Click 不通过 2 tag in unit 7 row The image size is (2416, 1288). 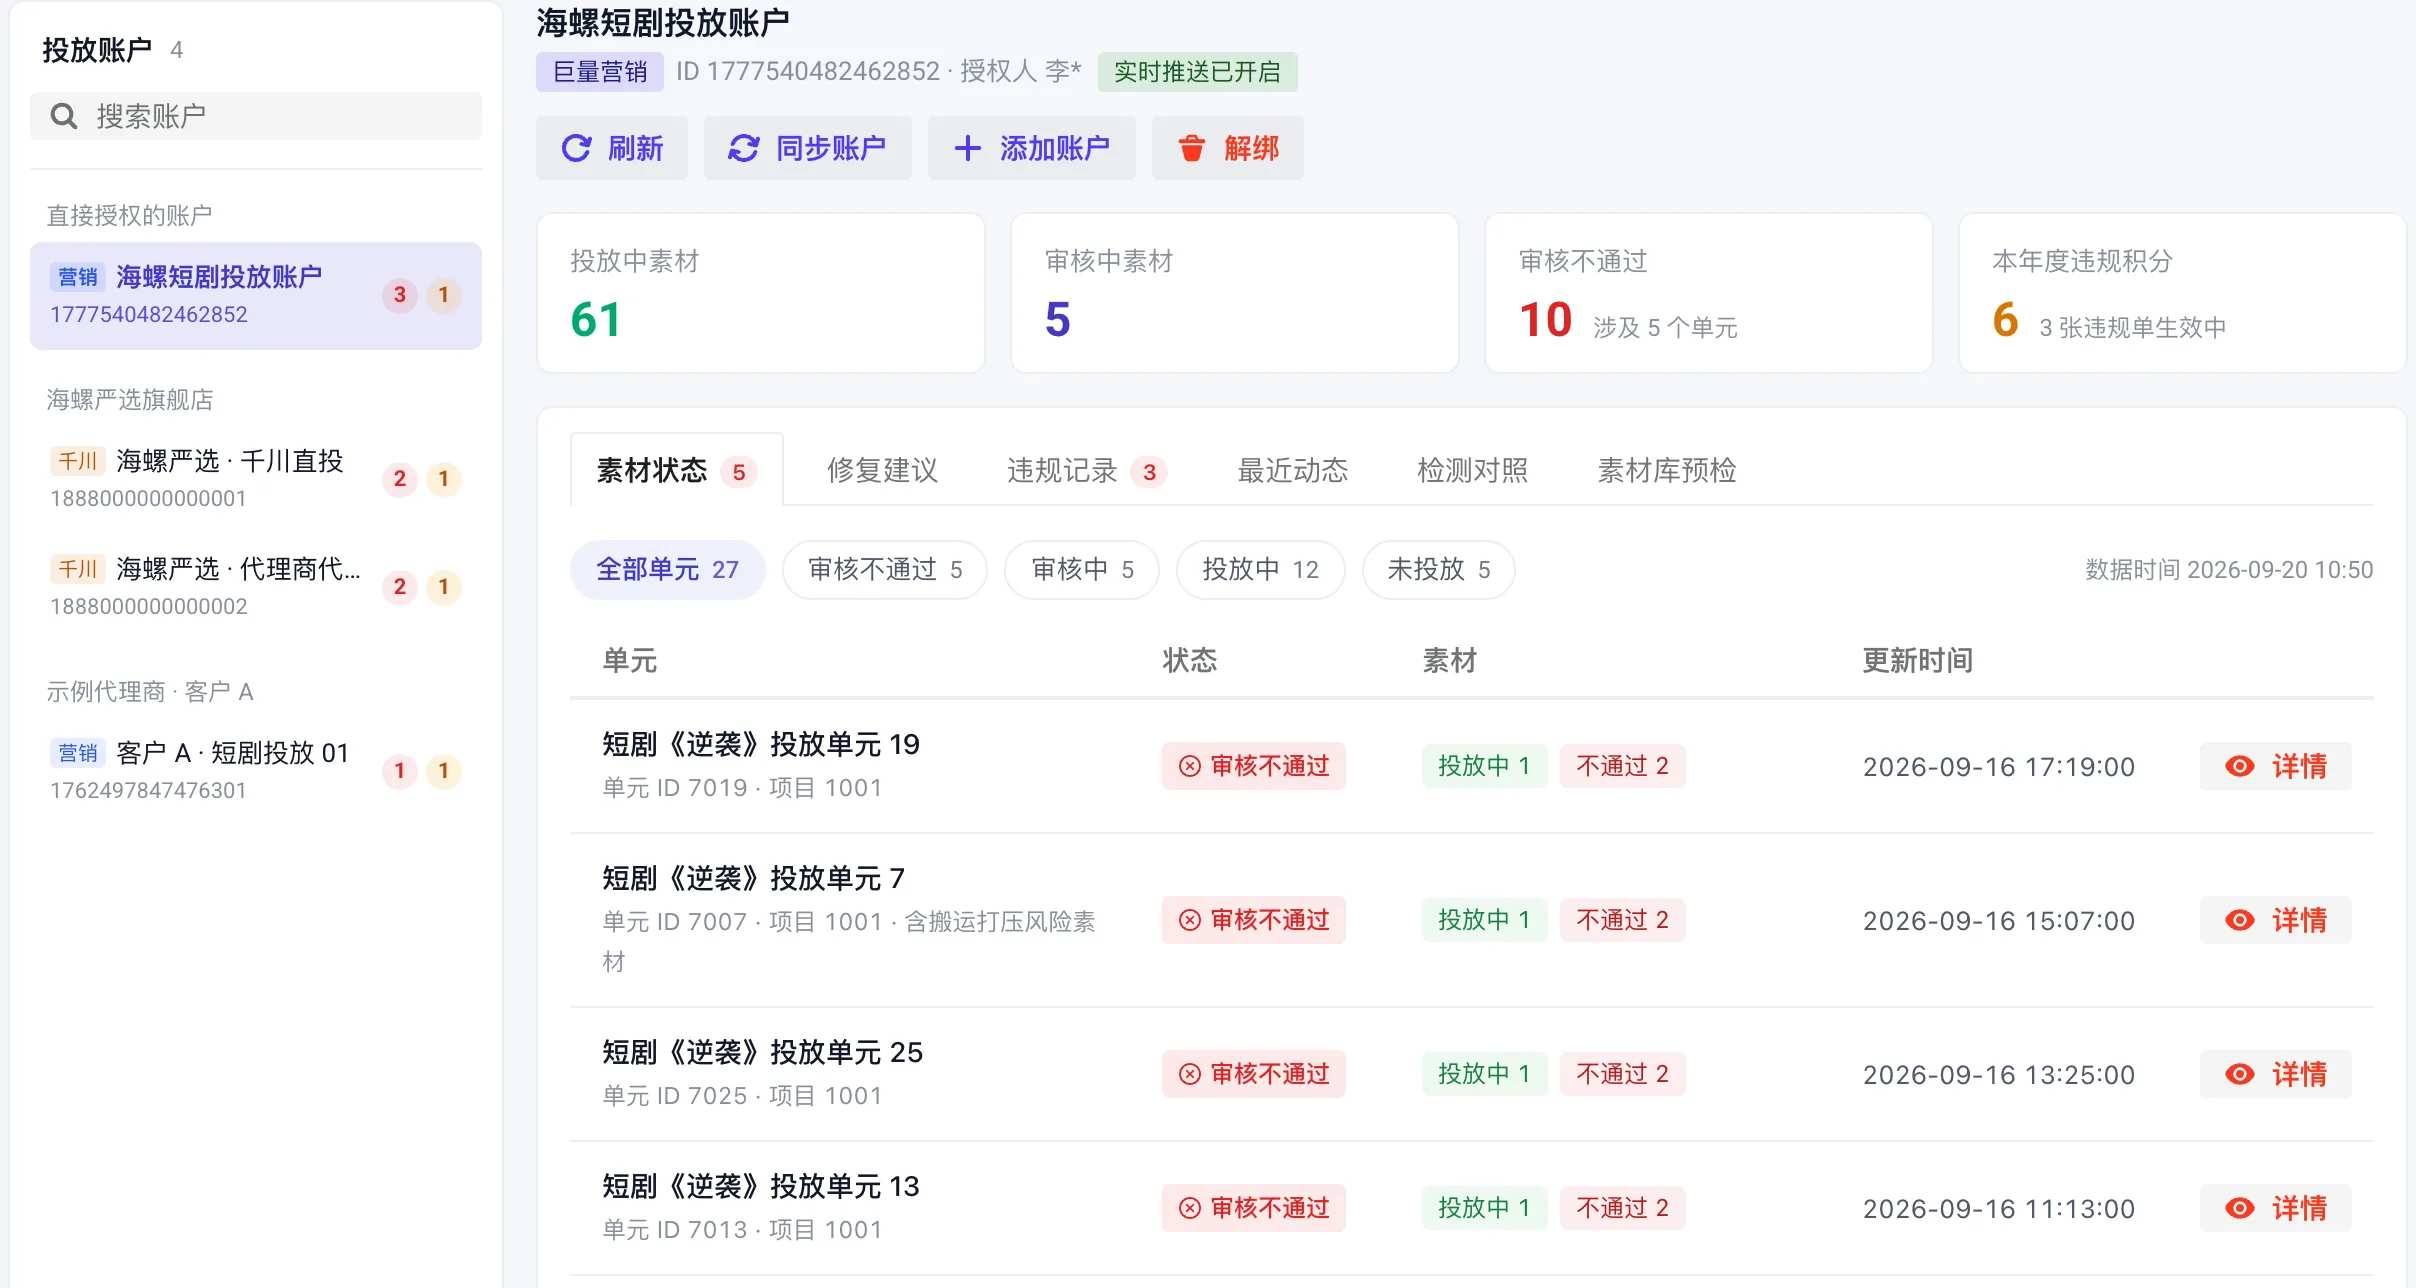point(1623,920)
